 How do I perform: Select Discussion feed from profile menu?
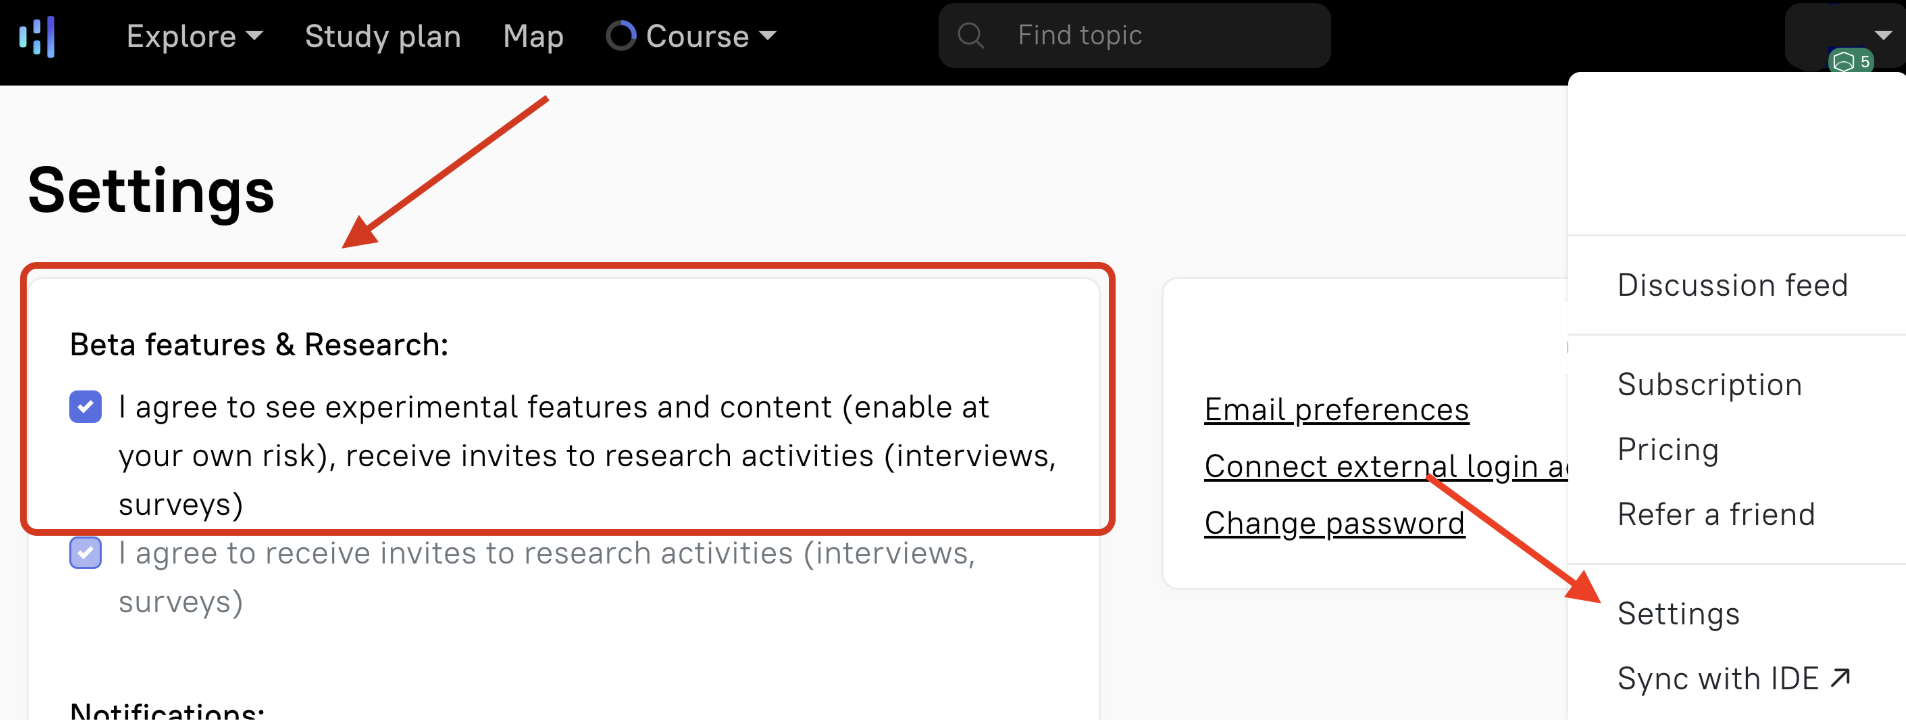(x=1732, y=285)
